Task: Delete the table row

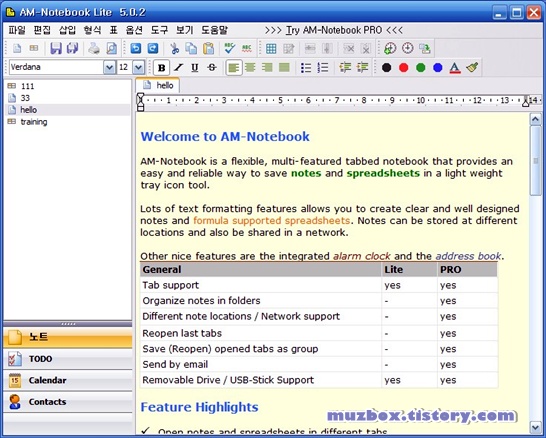Action: pyautogui.click(x=349, y=48)
